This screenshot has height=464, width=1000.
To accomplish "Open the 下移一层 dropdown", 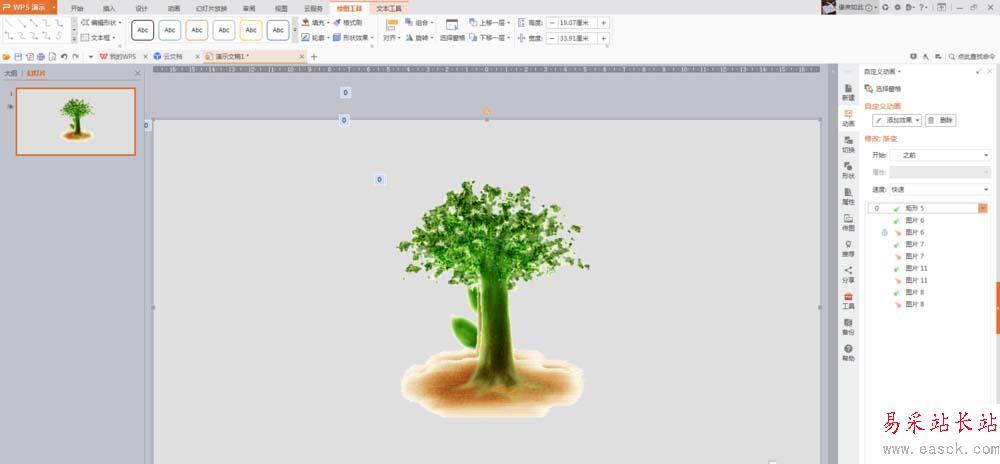I will click(x=490, y=38).
